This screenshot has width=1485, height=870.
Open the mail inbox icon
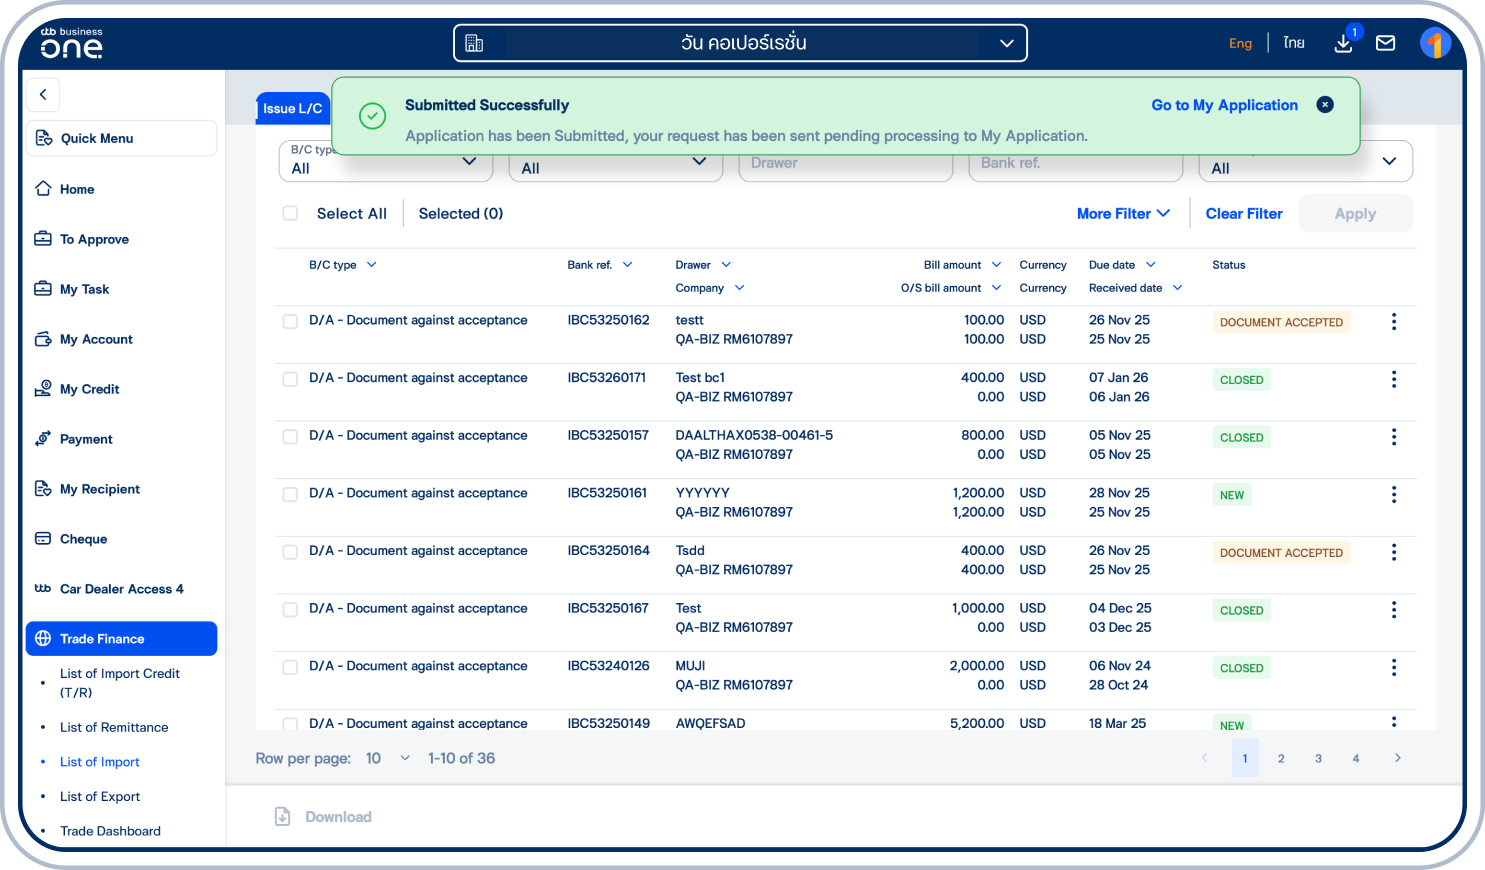pos(1385,43)
